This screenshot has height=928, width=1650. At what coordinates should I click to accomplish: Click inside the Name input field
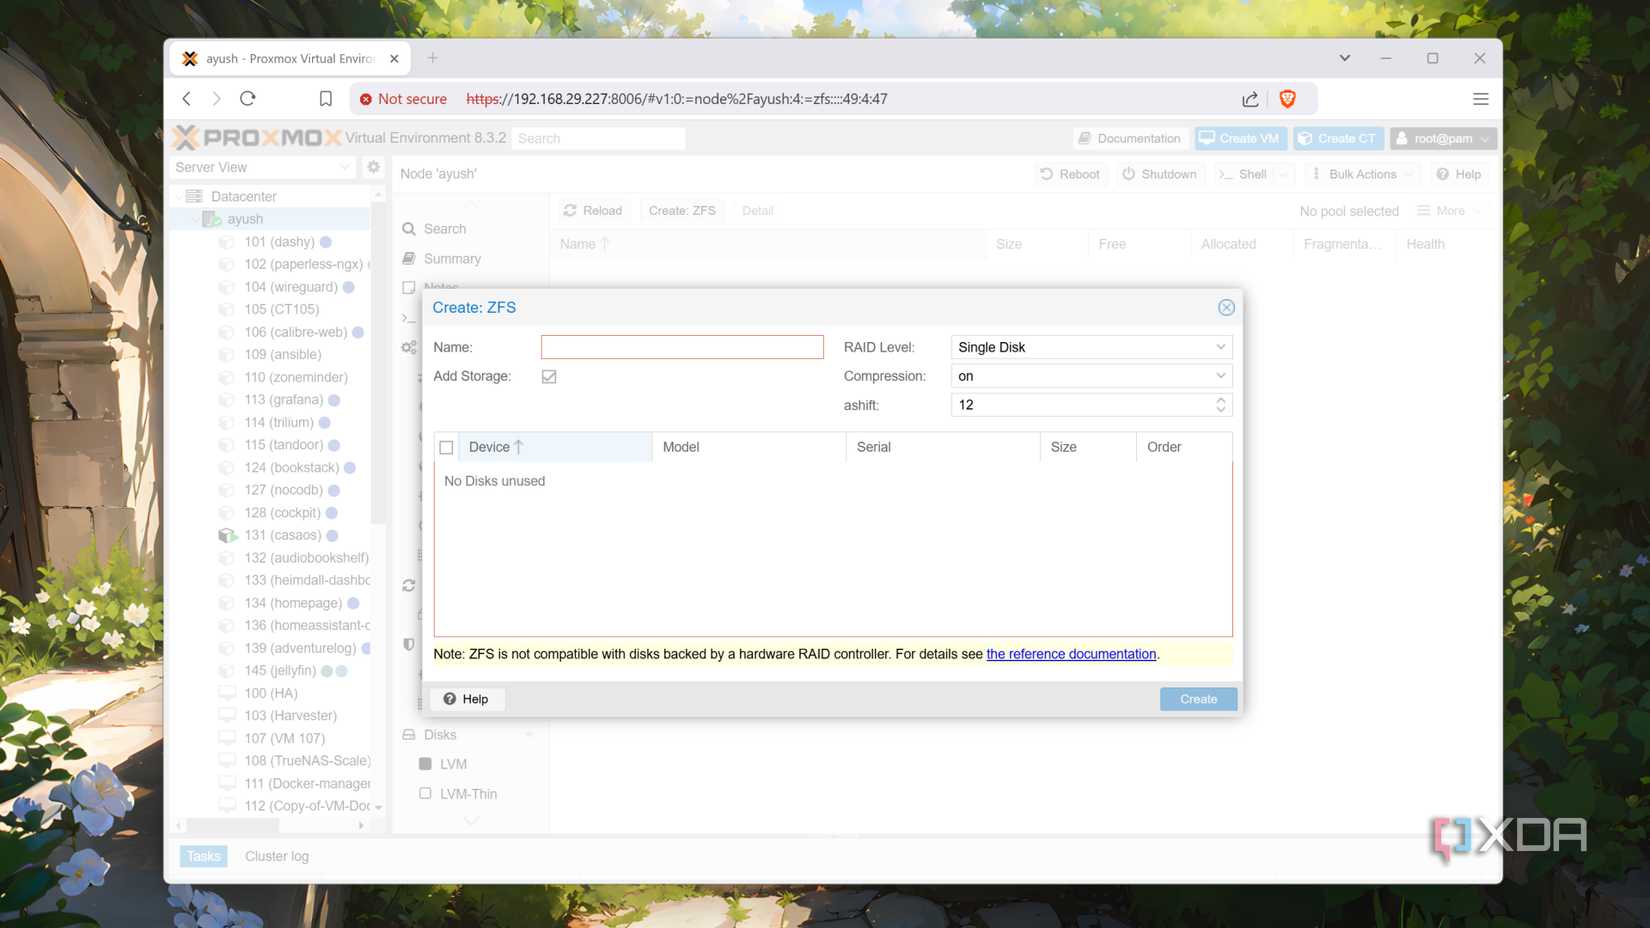click(682, 347)
